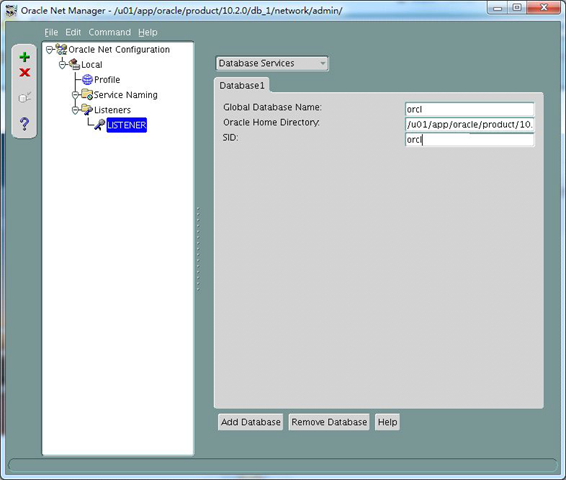
Task: Click the Remove Database button
Action: click(x=329, y=422)
